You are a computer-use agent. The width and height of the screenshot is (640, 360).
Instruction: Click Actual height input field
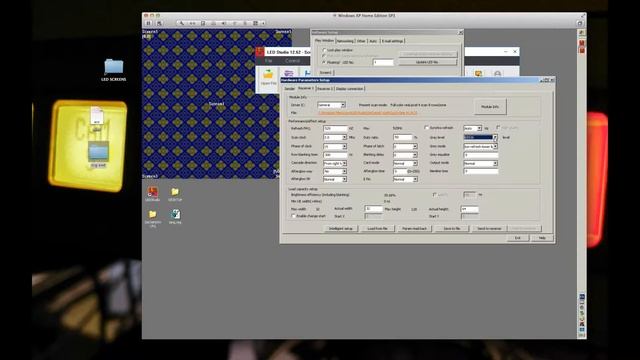point(469,209)
